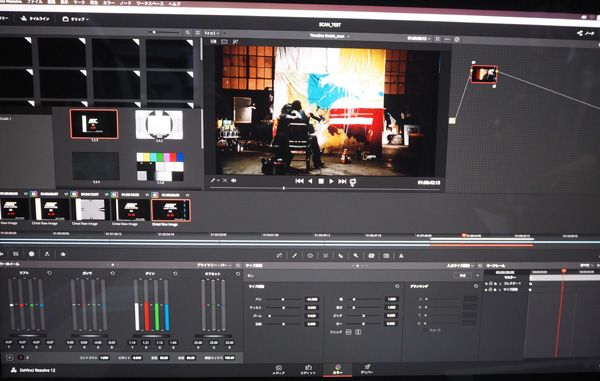Reset the Lift color bars
The image size is (600, 381).
tap(49, 273)
